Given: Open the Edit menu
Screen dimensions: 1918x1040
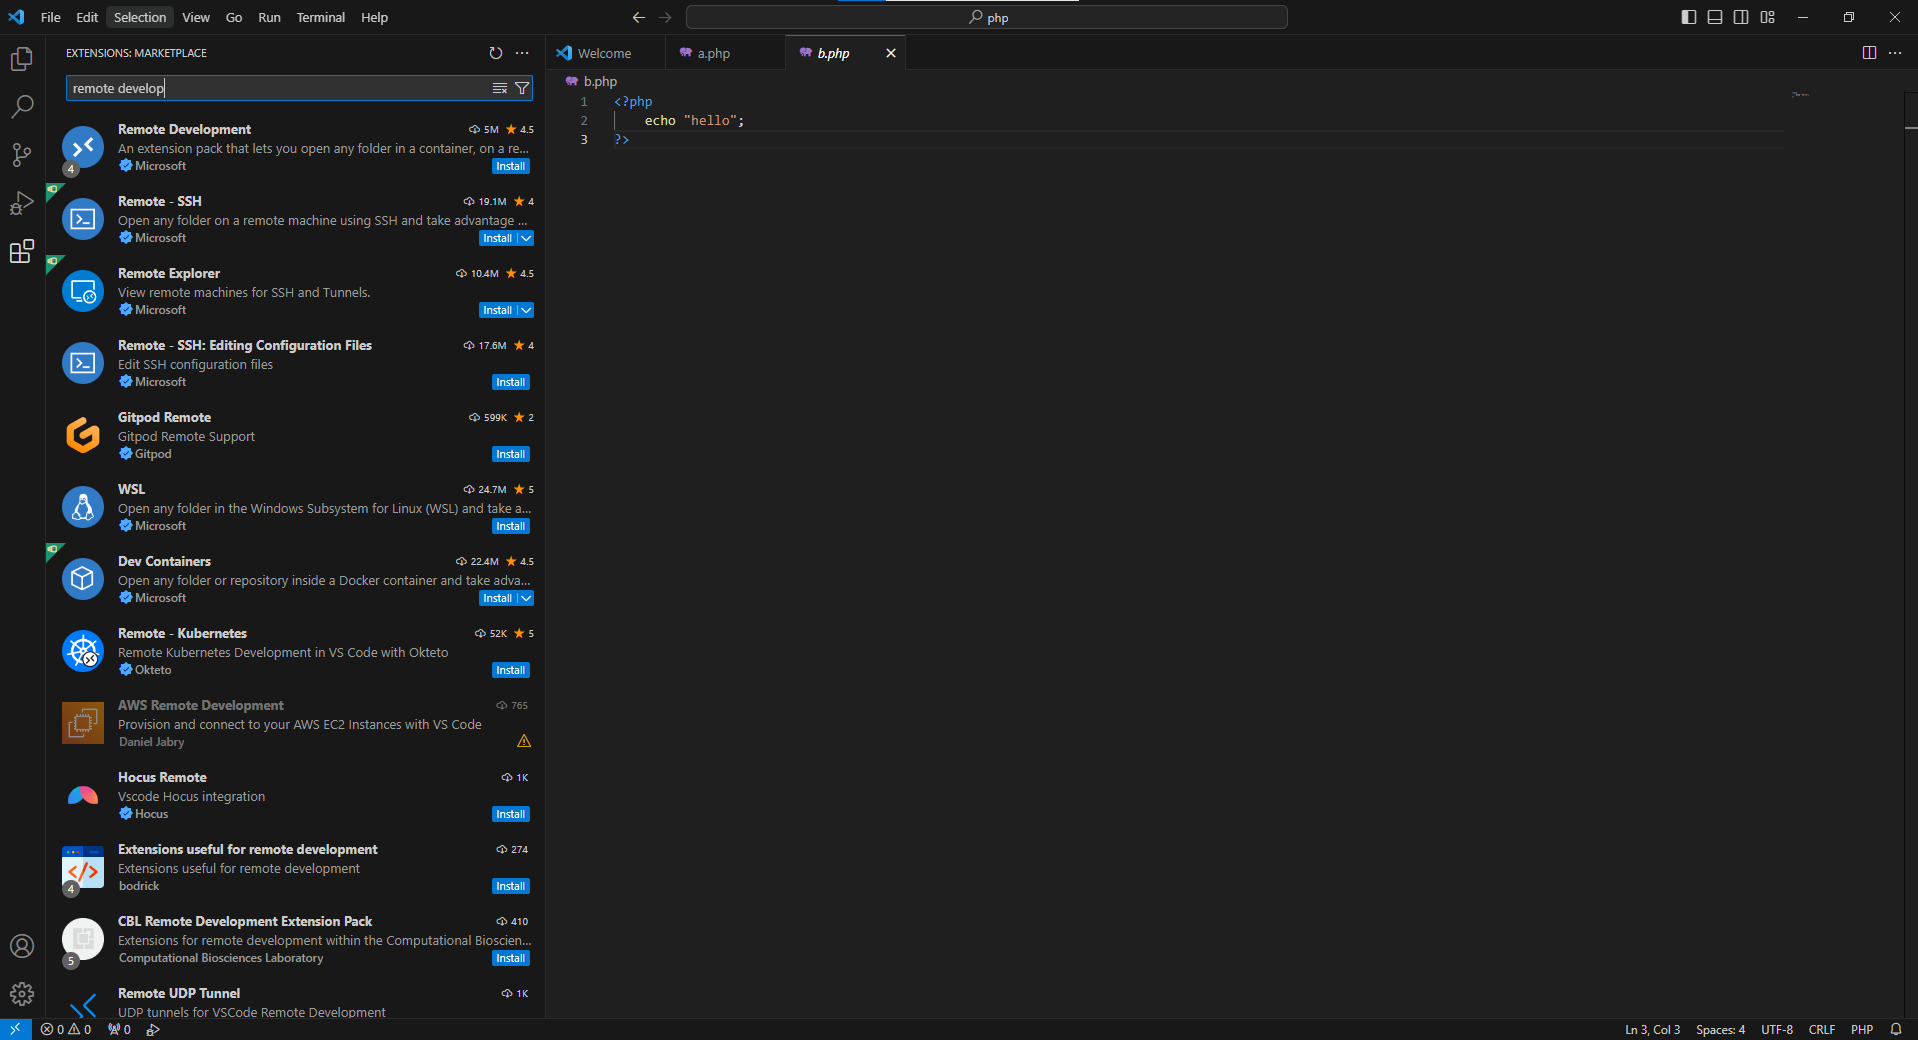Looking at the screenshot, I should 87,17.
